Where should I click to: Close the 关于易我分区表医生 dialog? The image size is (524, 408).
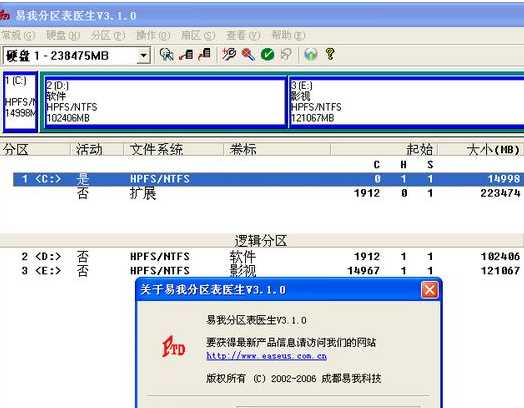[x=429, y=290]
